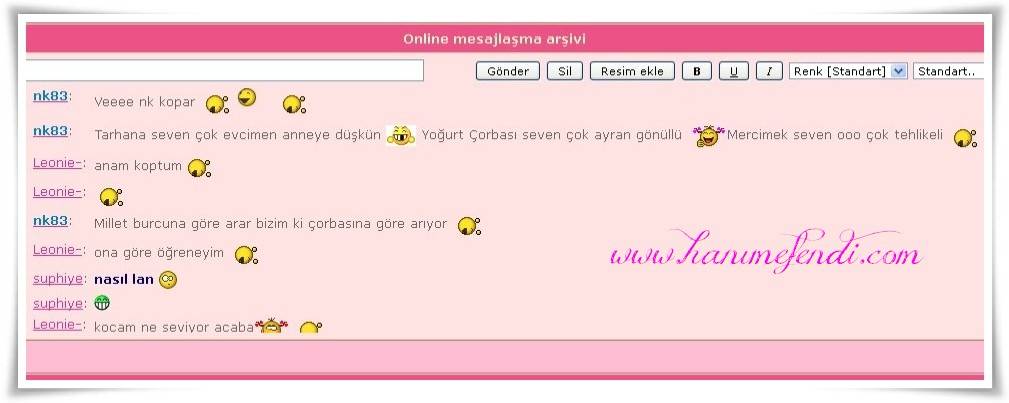
Task: Open suphiye profile beside 'nasıl lan'
Action: [x=58, y=279]
